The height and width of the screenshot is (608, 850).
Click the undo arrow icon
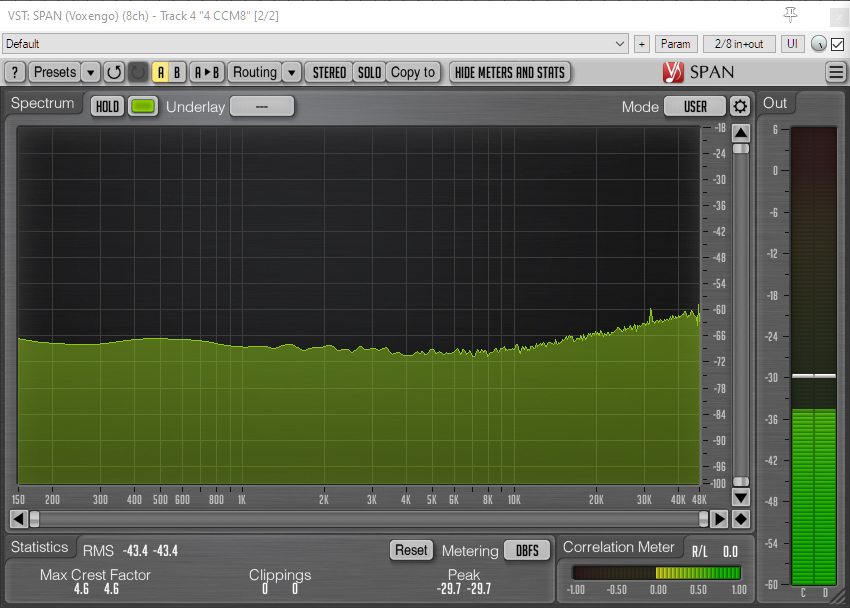pyautogui.click(x=114, y=72)
